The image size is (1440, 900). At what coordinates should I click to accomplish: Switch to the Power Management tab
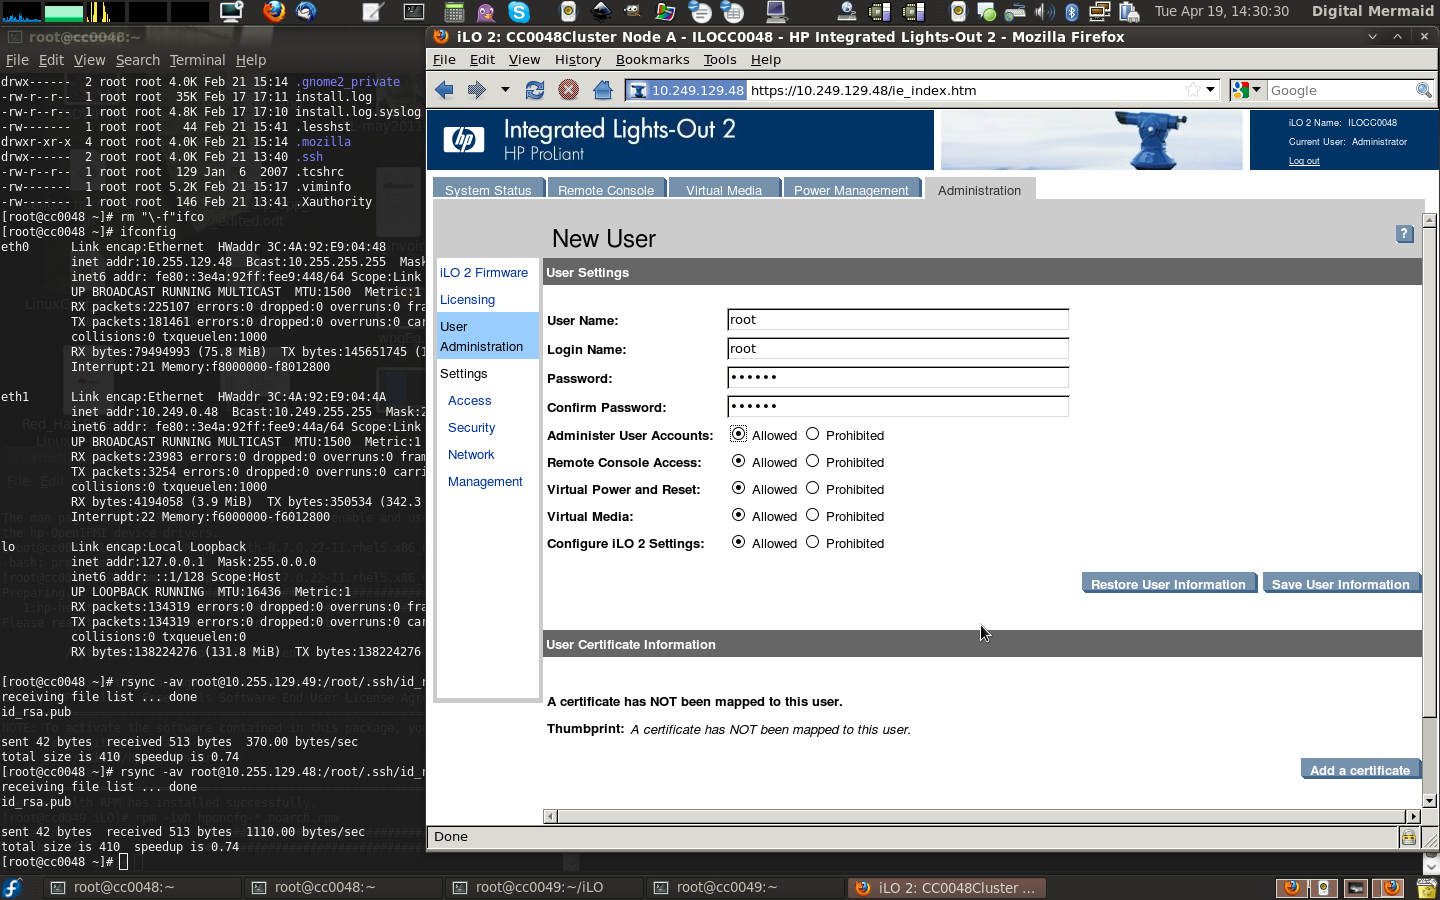coord(851,189)
